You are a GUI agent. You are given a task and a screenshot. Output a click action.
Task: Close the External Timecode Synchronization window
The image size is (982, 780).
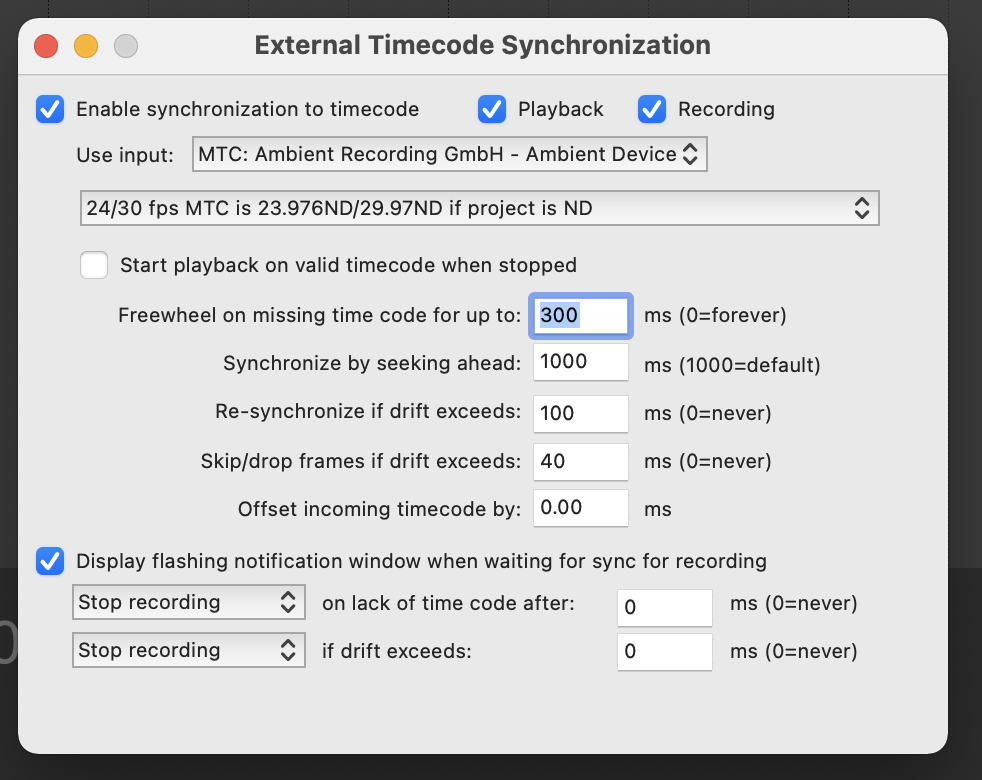46,46
